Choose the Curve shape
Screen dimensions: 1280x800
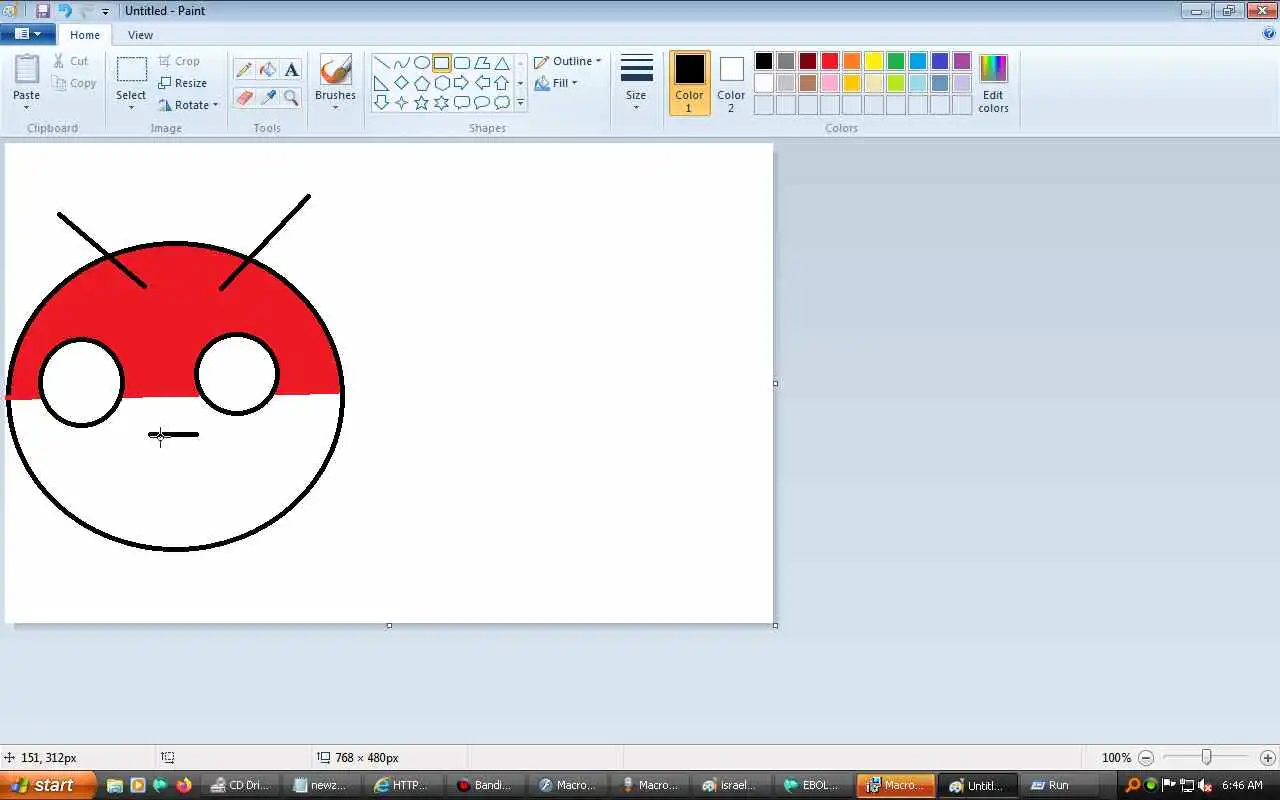click(x=401, y=63)
